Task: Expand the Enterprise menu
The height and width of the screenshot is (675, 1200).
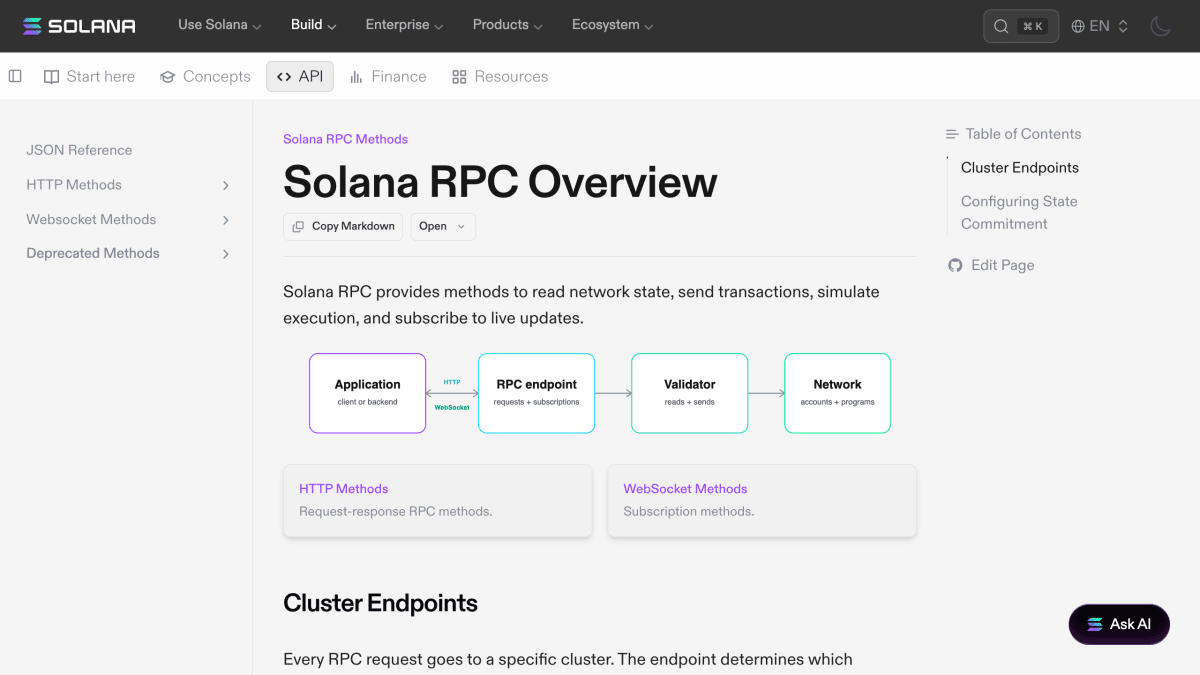Action: [x=405, y=25]
